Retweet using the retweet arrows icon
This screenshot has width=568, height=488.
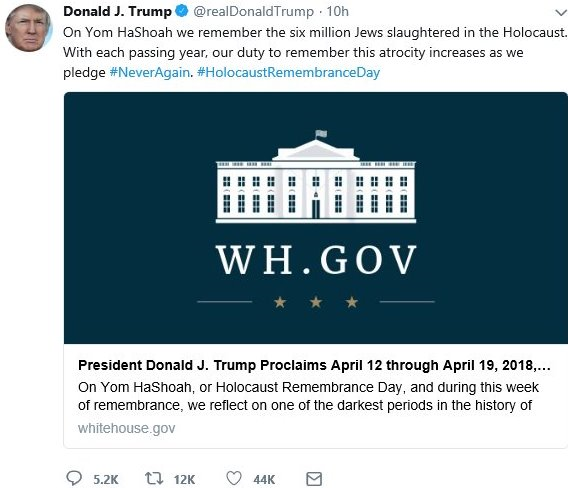pyautogui.click(x=154, y=478)
